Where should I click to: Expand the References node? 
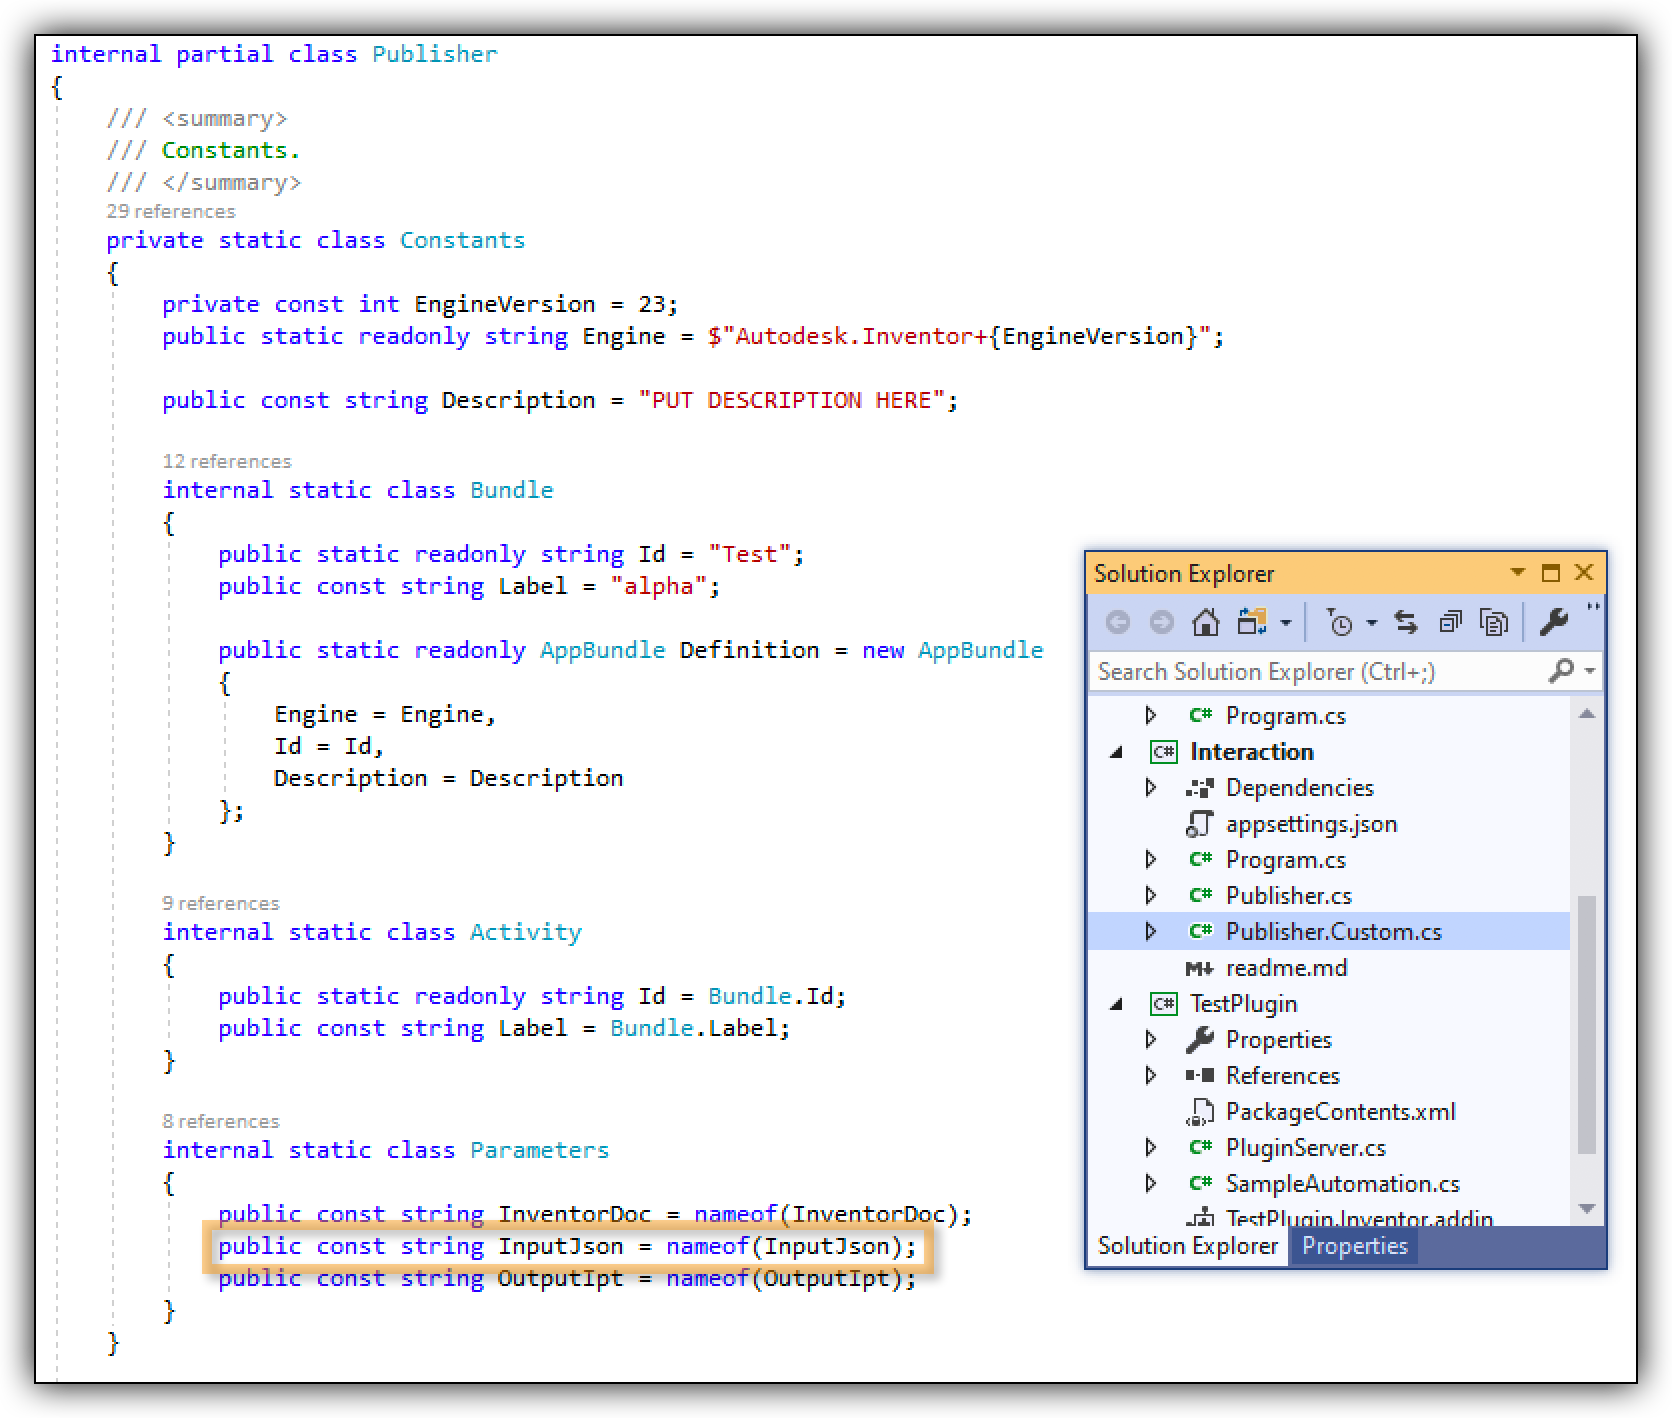click(x=1151, y=1075)
